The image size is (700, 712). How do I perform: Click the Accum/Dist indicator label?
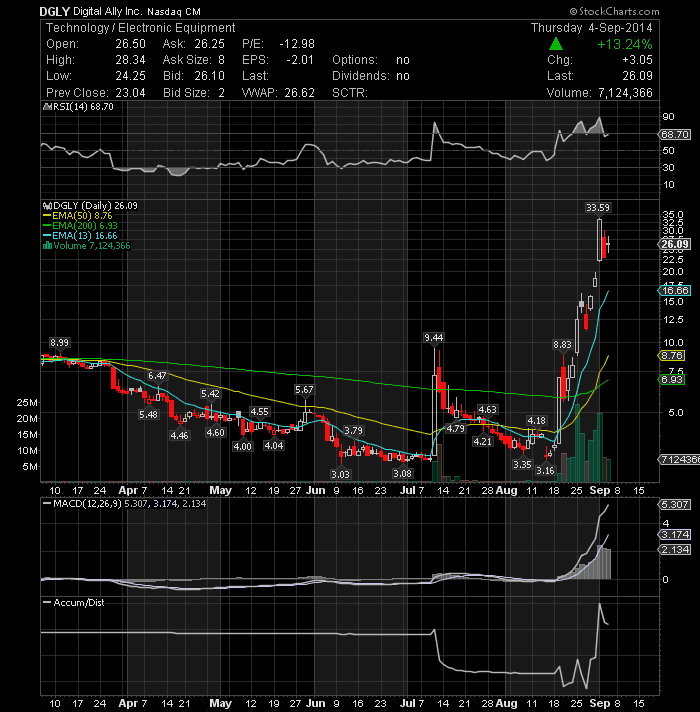(x=74, y=603)
